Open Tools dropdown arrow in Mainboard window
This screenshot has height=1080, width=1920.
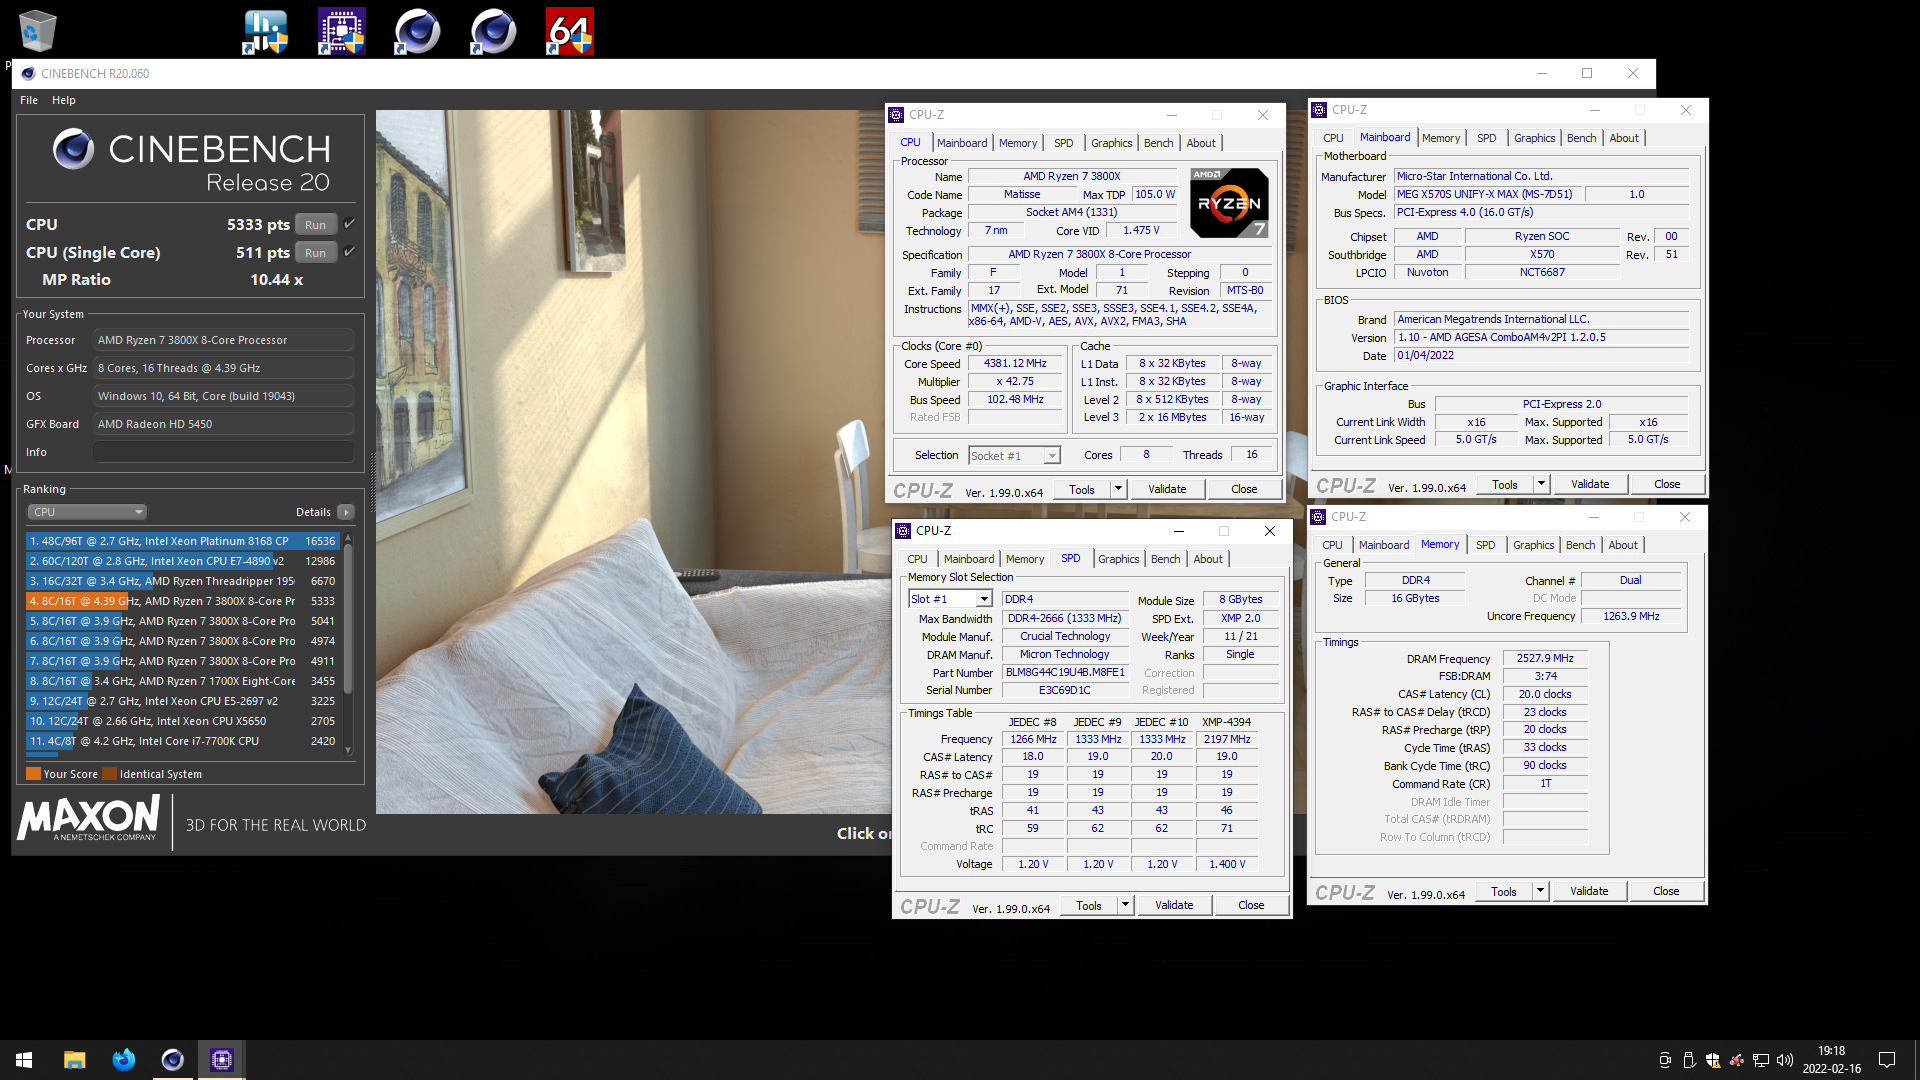[x=1541, y=484]
